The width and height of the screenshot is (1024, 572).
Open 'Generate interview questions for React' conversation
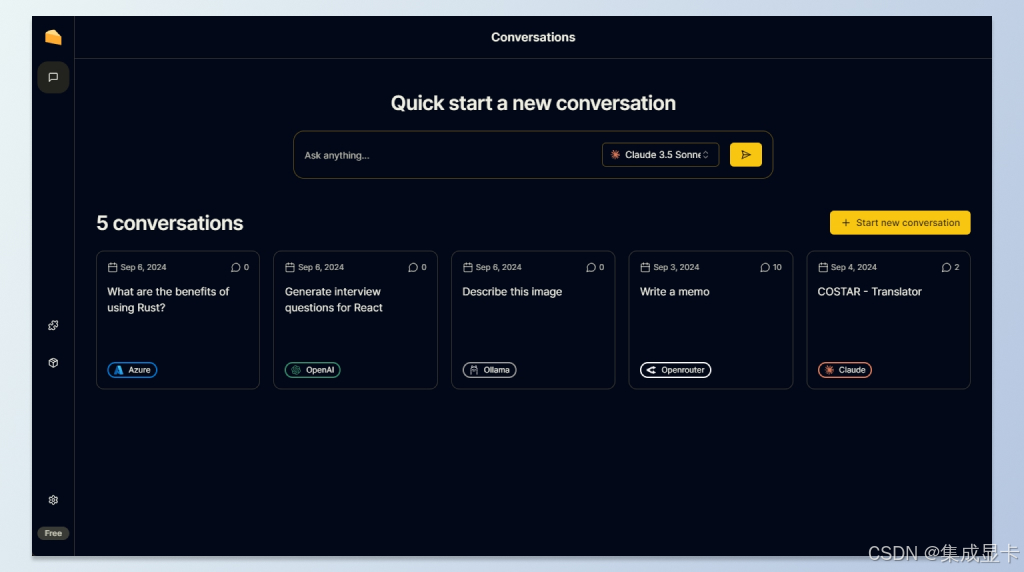click(355, 320)
